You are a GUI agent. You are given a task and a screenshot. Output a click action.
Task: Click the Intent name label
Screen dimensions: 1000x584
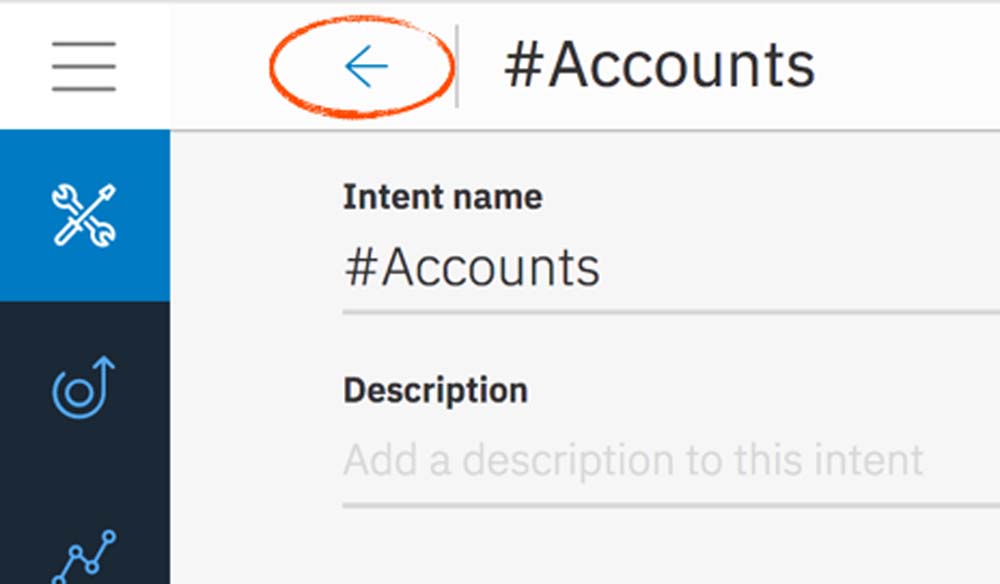[x=442, y=197]
